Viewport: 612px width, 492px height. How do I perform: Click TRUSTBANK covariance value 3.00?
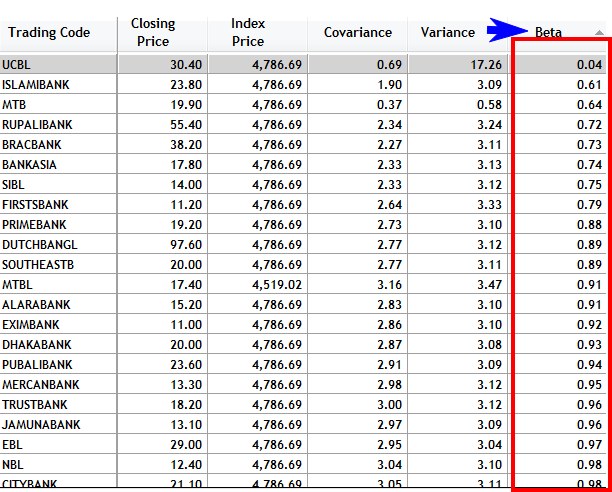[x=390, y=405]
